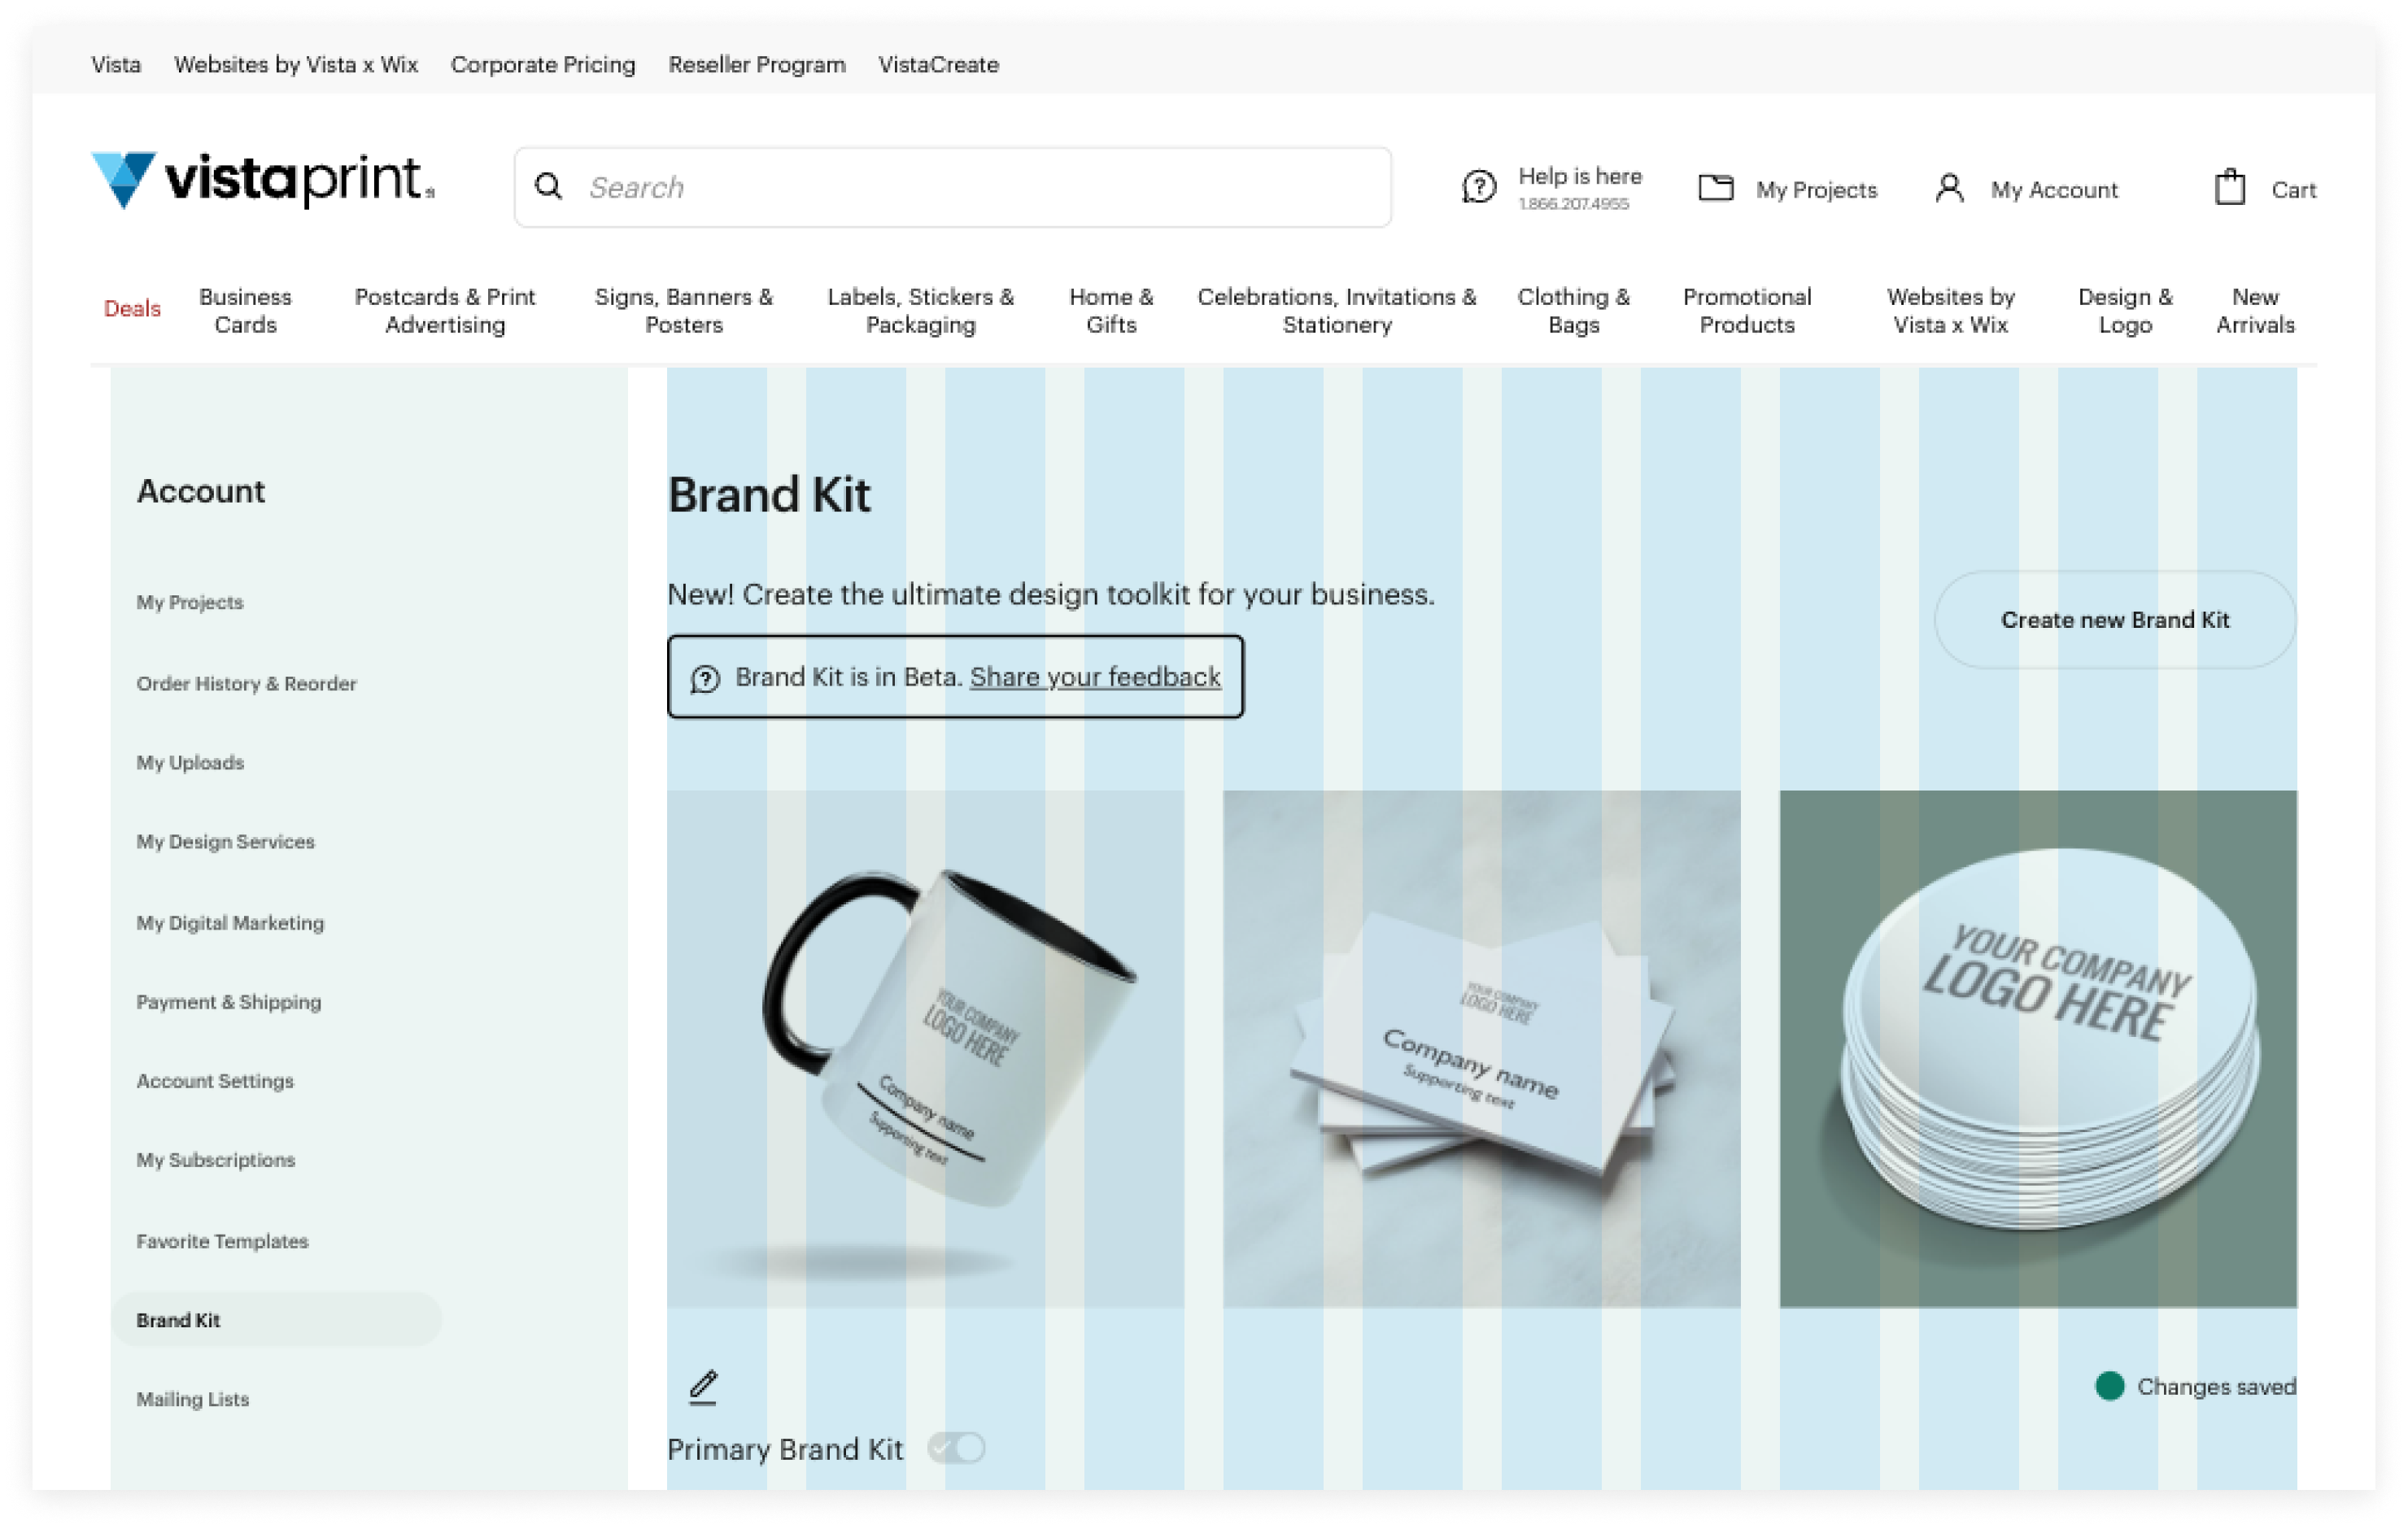Open the Deals menu
The width and height of the screenshot is (2408, 1529).
[x=132, y=309]
